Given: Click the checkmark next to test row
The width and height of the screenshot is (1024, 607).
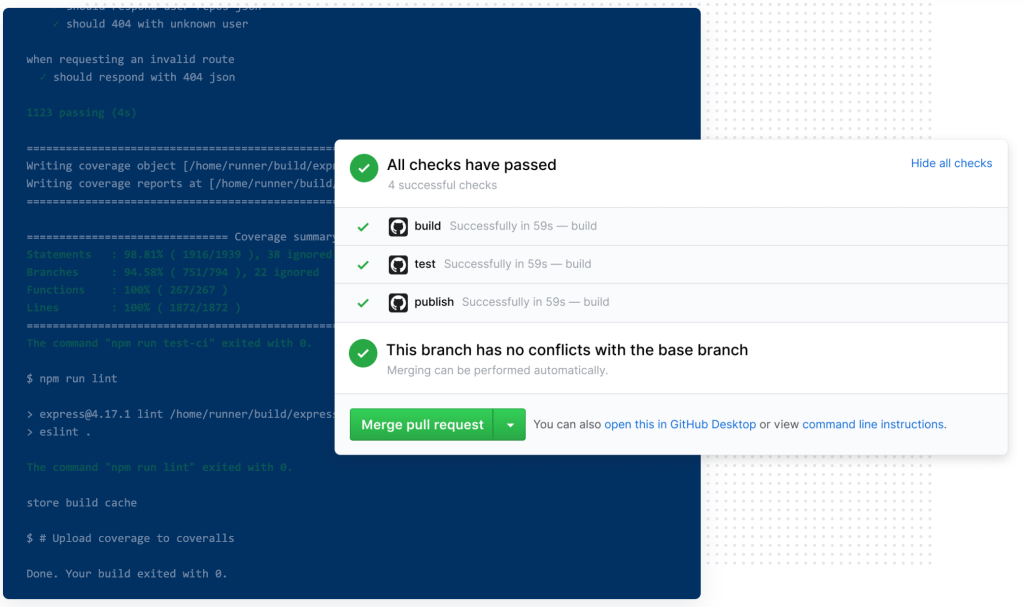Looking at the screenshot, I should coord(363,265).
